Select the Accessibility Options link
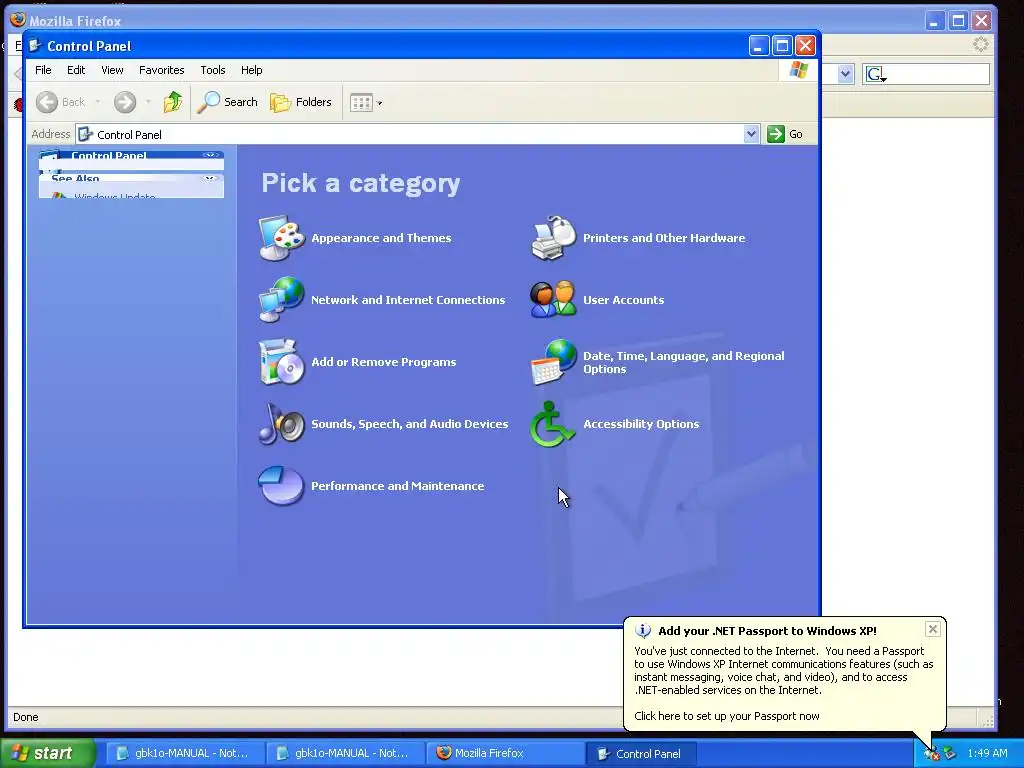 641,424
